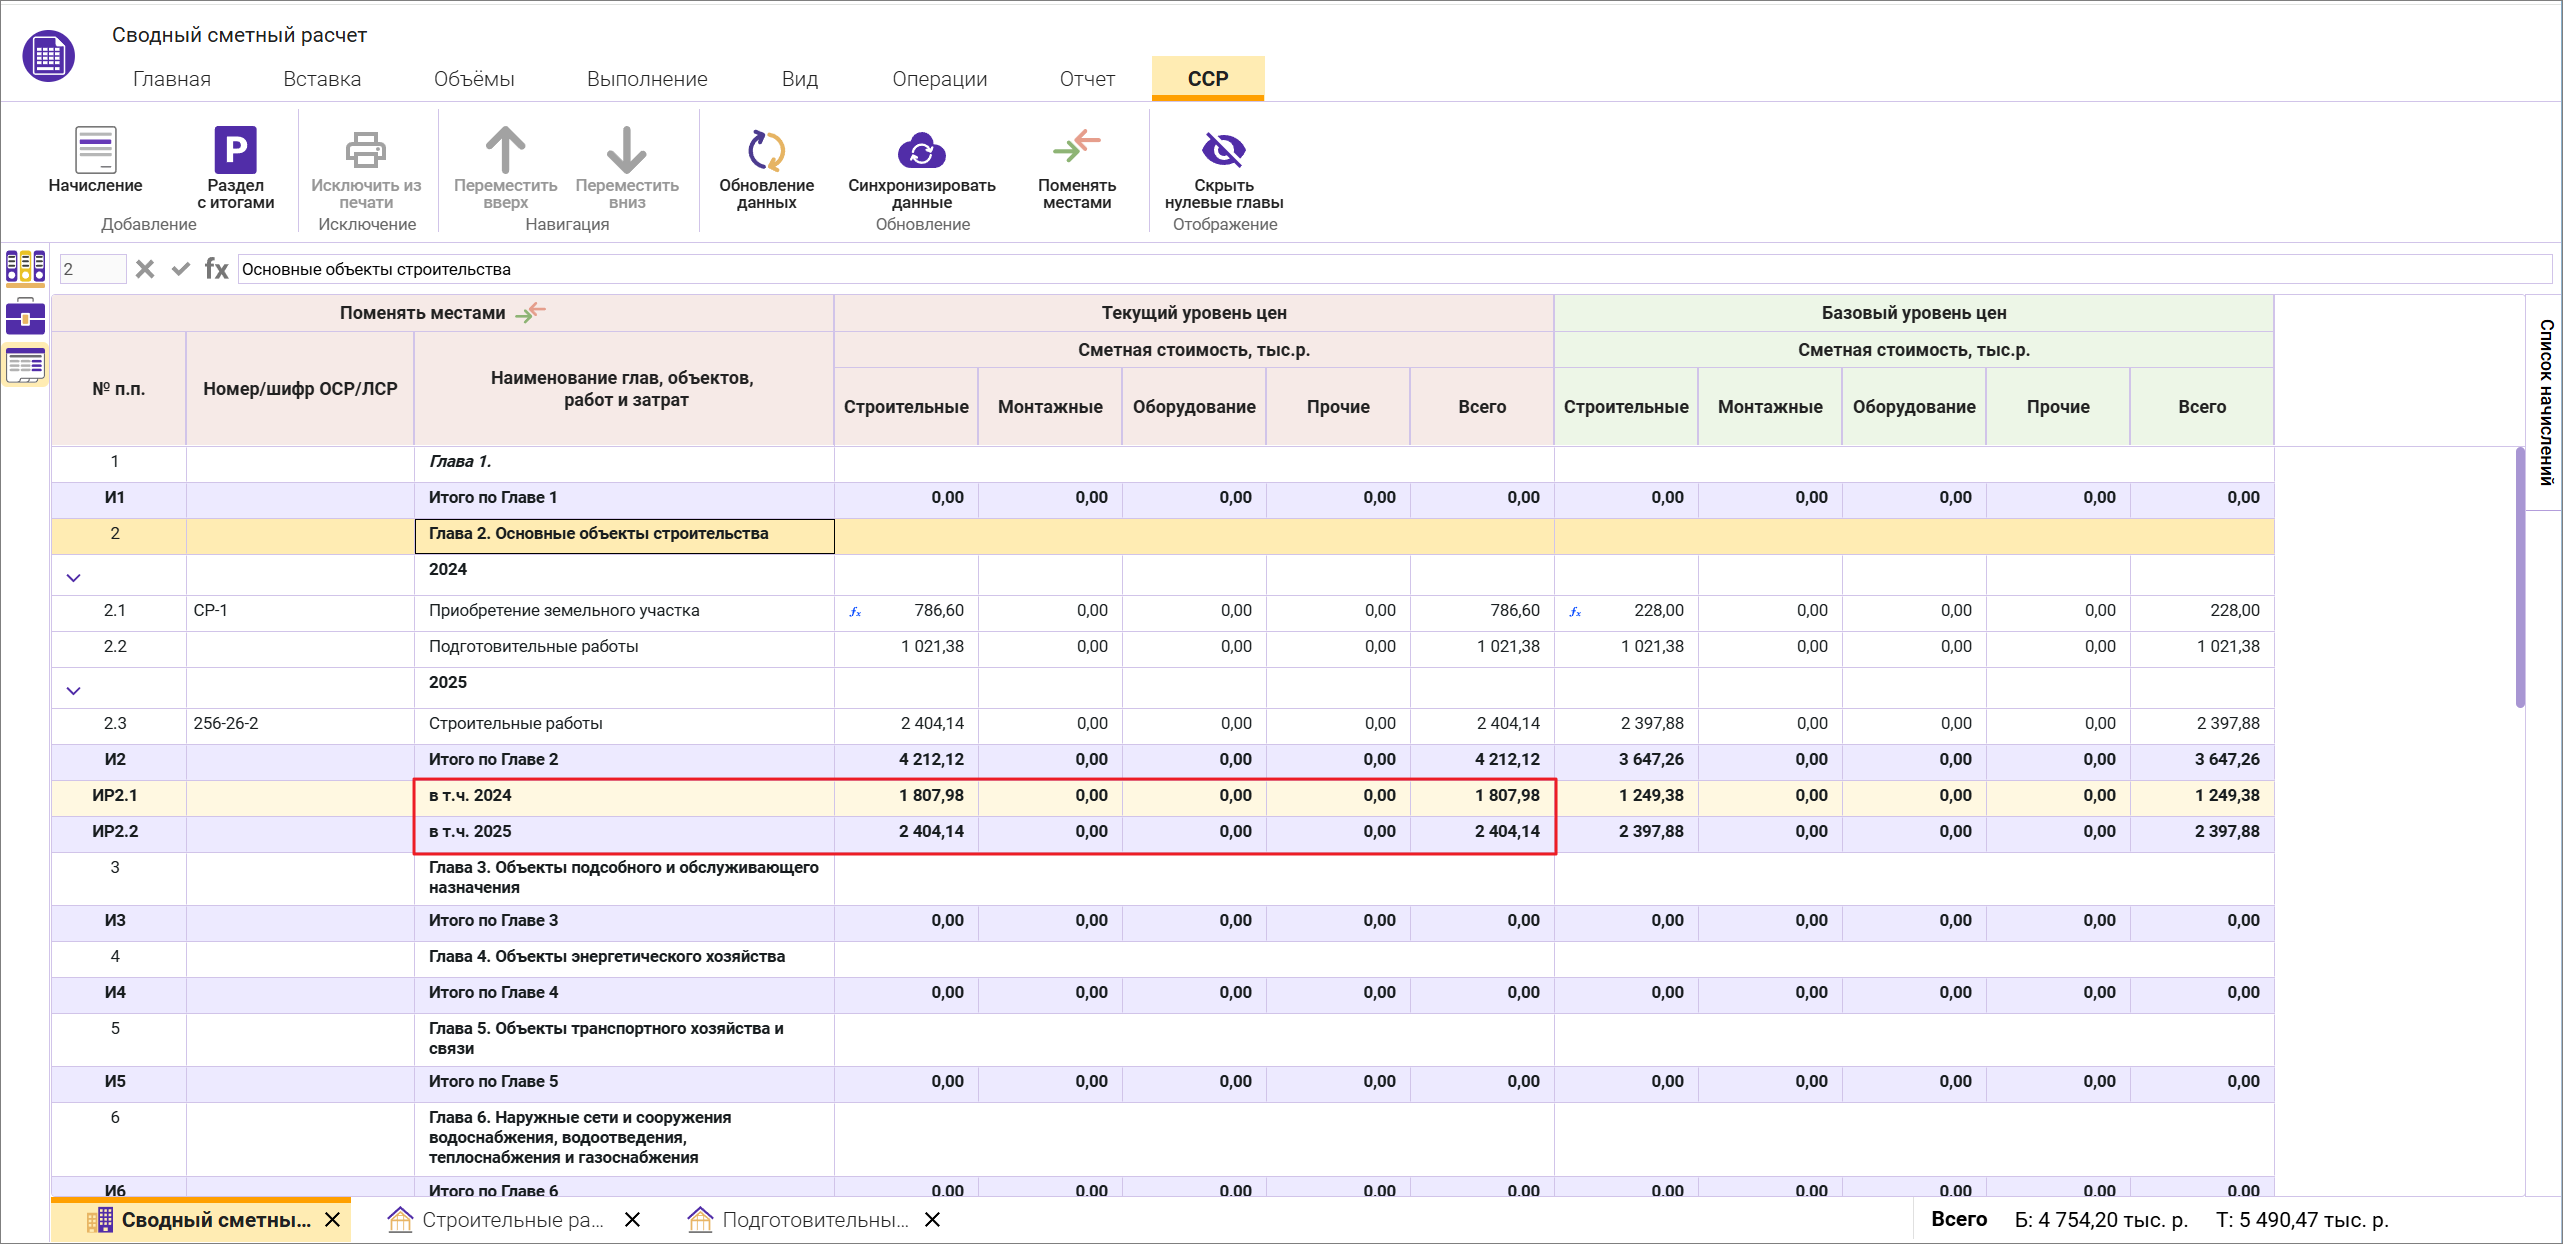Click Обновление данных refresh icon
This screenshot has width=2563, height=1244.
point(766,150)
